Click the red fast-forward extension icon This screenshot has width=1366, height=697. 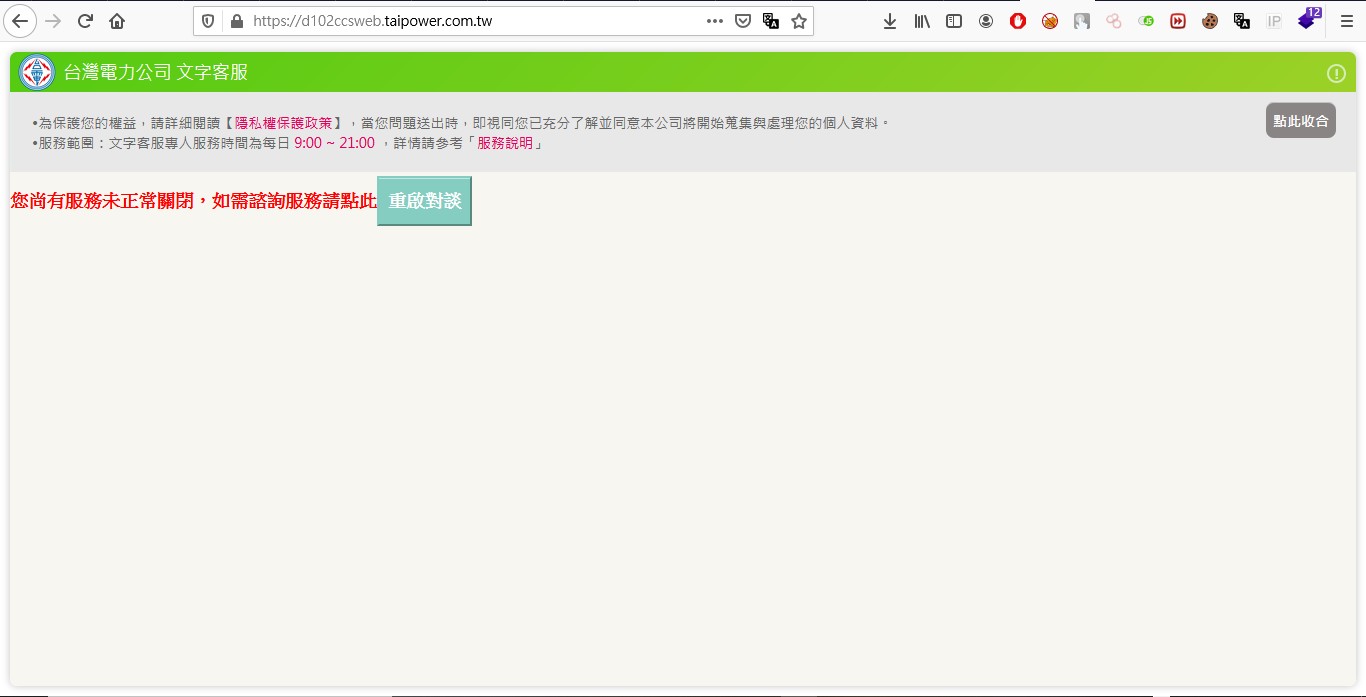(1178, 21)
